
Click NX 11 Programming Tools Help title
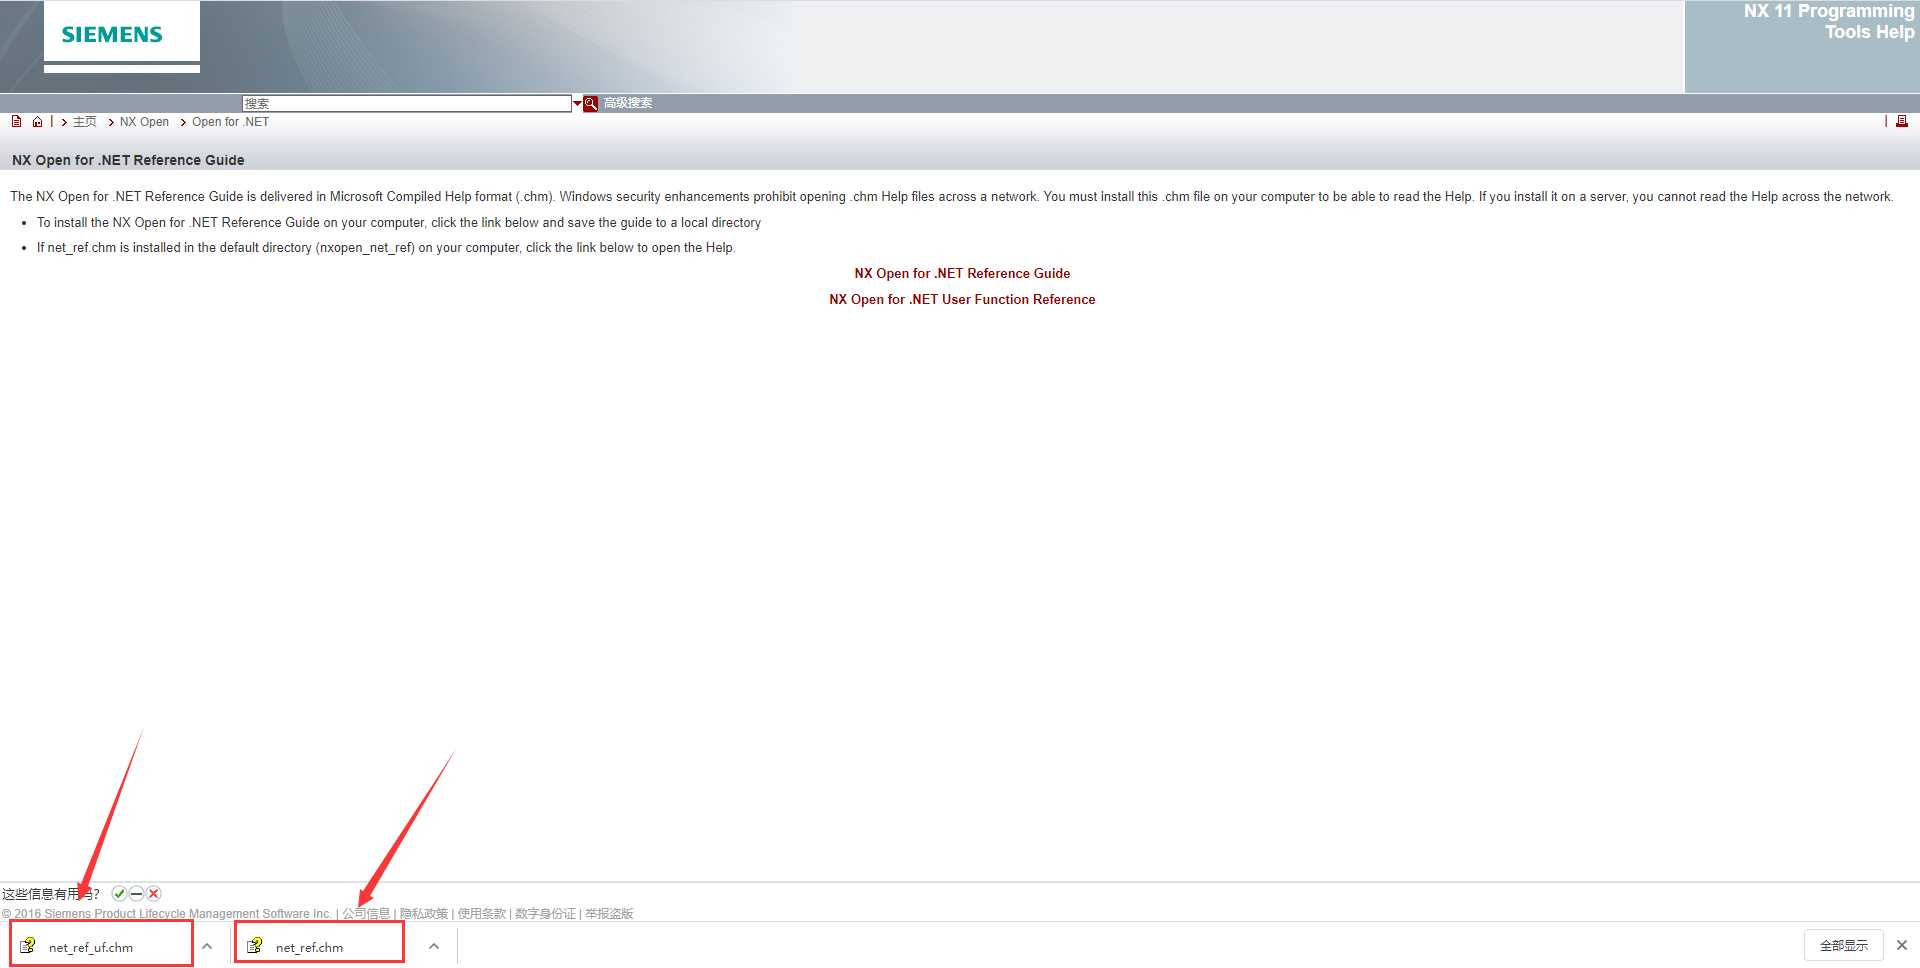click(1829, 21)
